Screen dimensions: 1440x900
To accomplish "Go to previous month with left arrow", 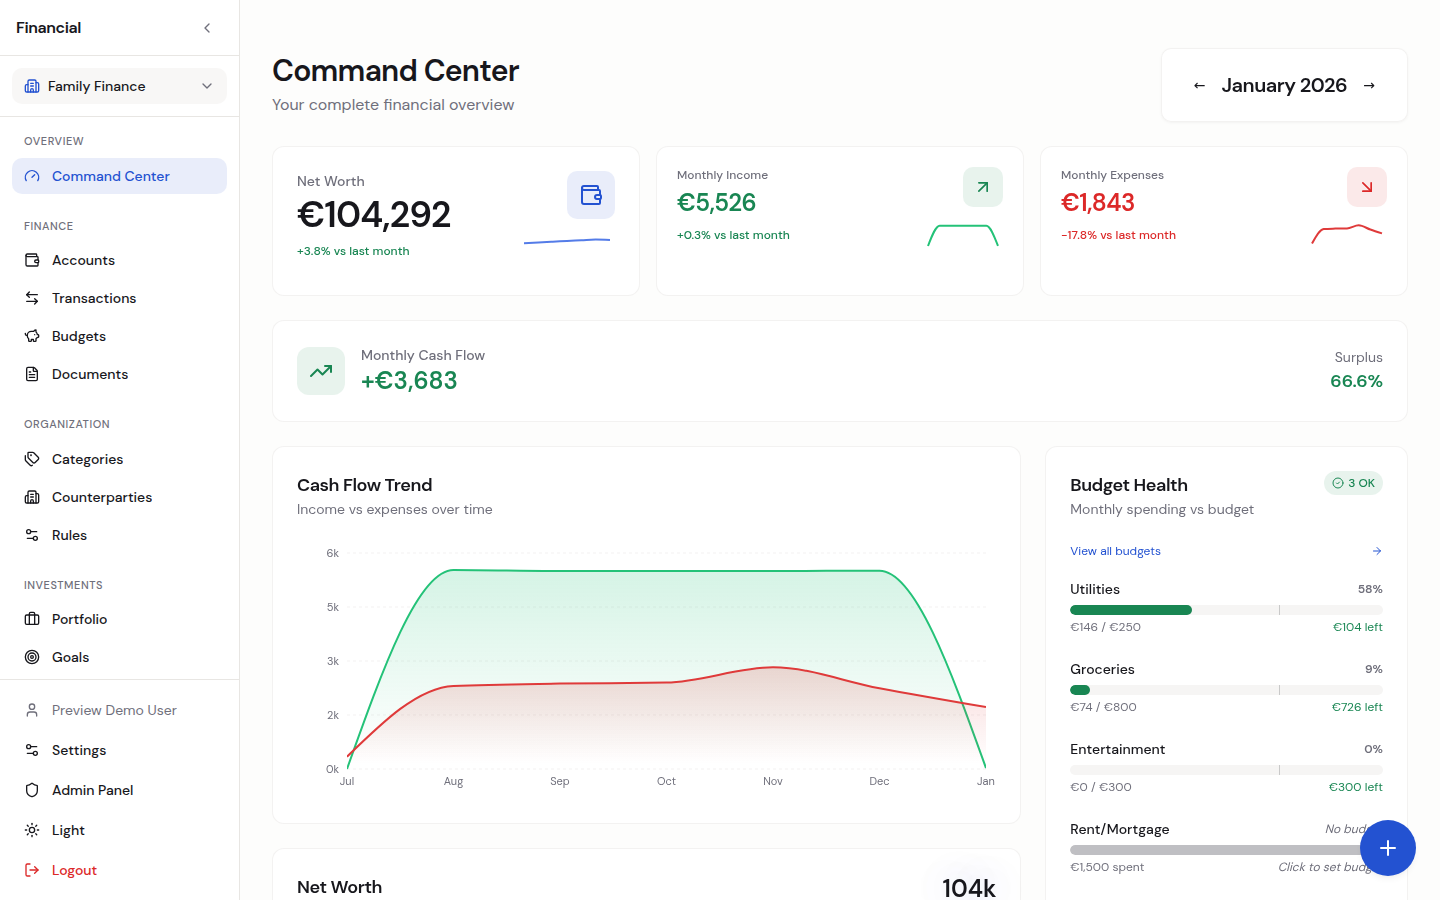I will coord(1199,86).
